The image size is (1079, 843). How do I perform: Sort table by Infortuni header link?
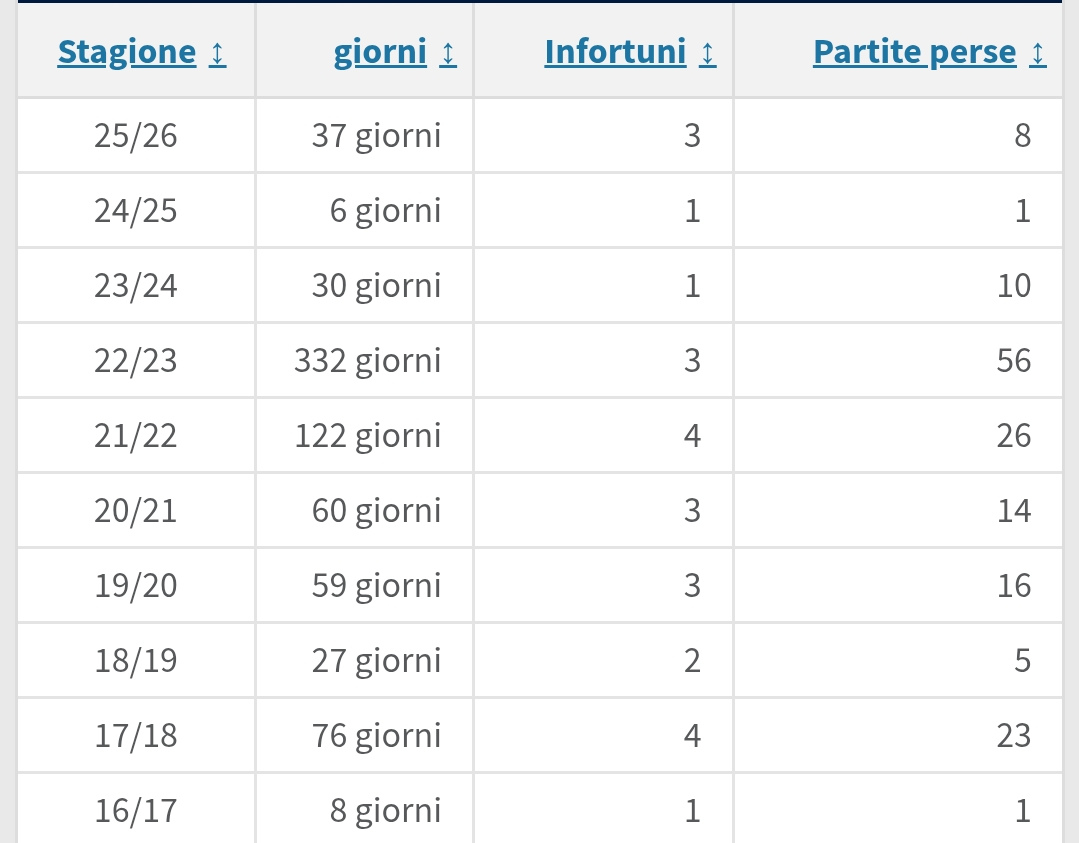615,52
